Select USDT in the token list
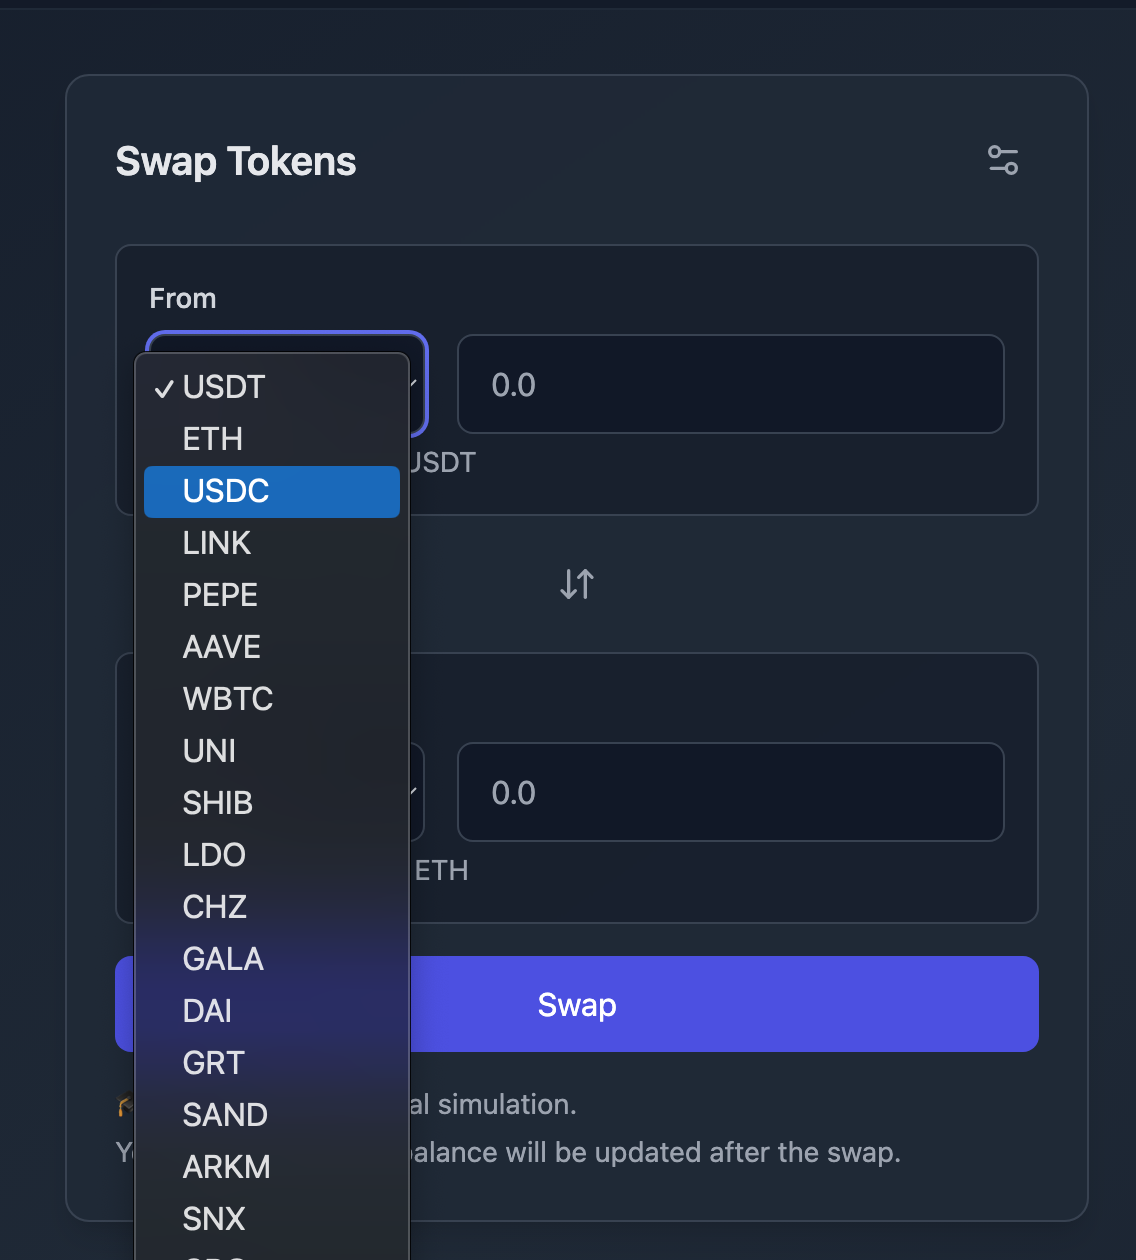This screenshot has height=1260, width=1136. click(224, 387)
